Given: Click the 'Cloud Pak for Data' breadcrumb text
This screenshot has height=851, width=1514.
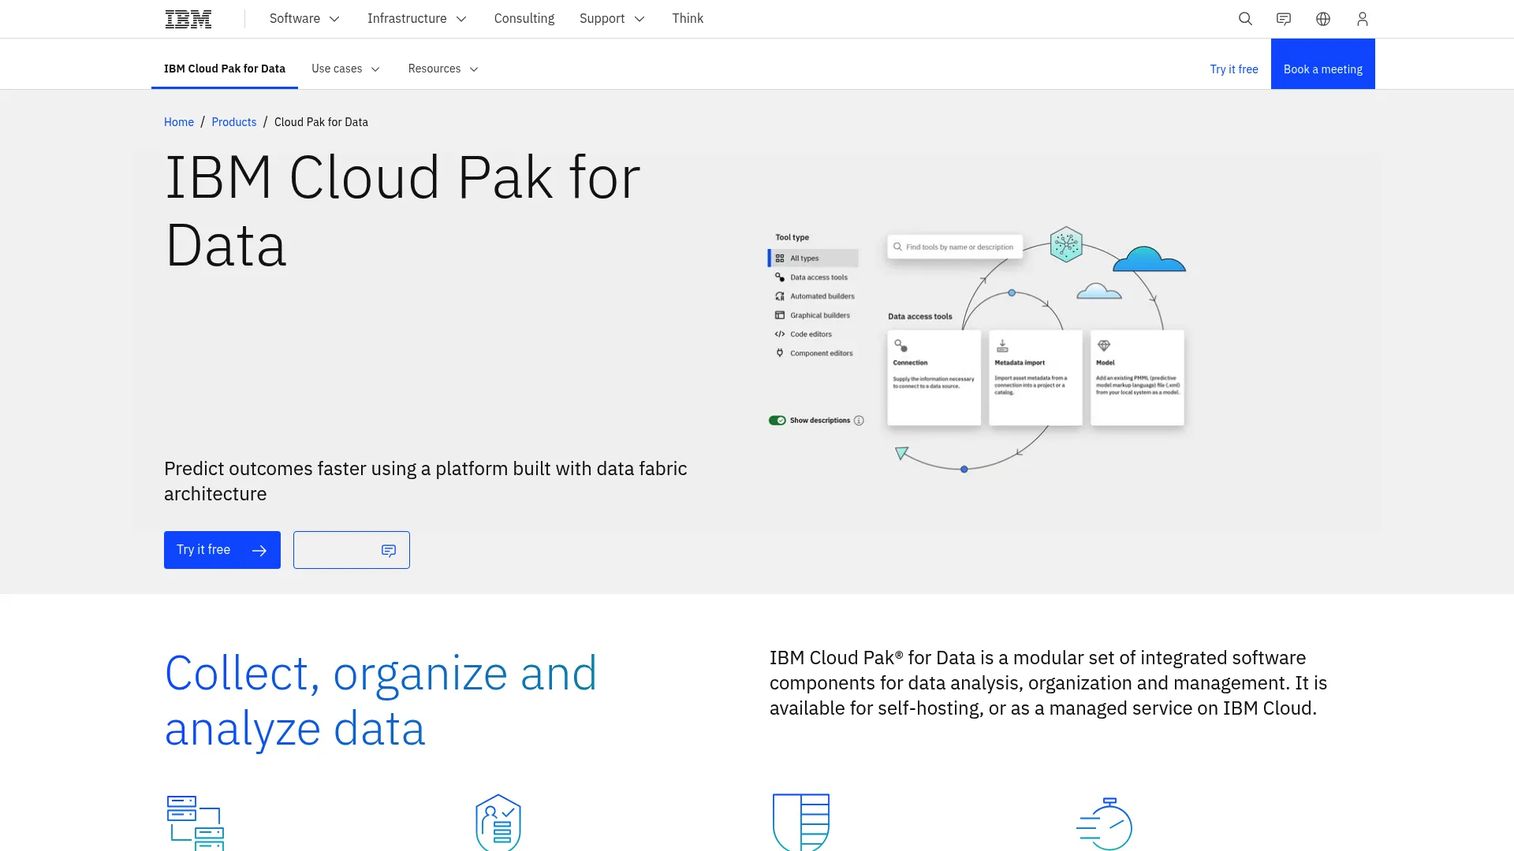Looking at the screenshot, I should click(321, 122).
